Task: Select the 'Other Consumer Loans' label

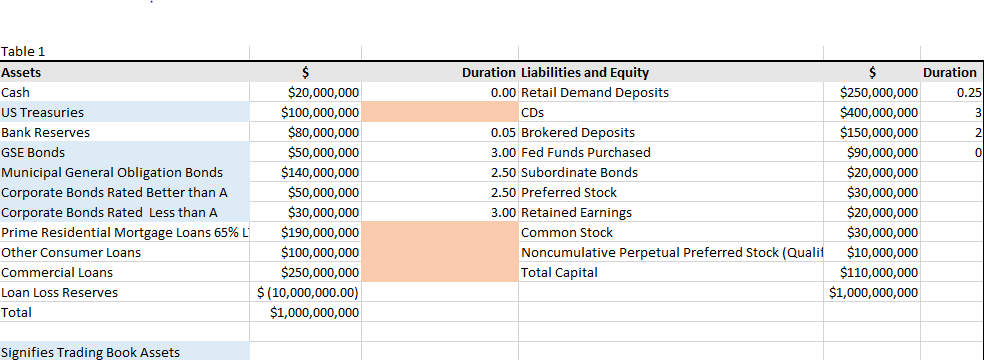Action: coord(125,253)
